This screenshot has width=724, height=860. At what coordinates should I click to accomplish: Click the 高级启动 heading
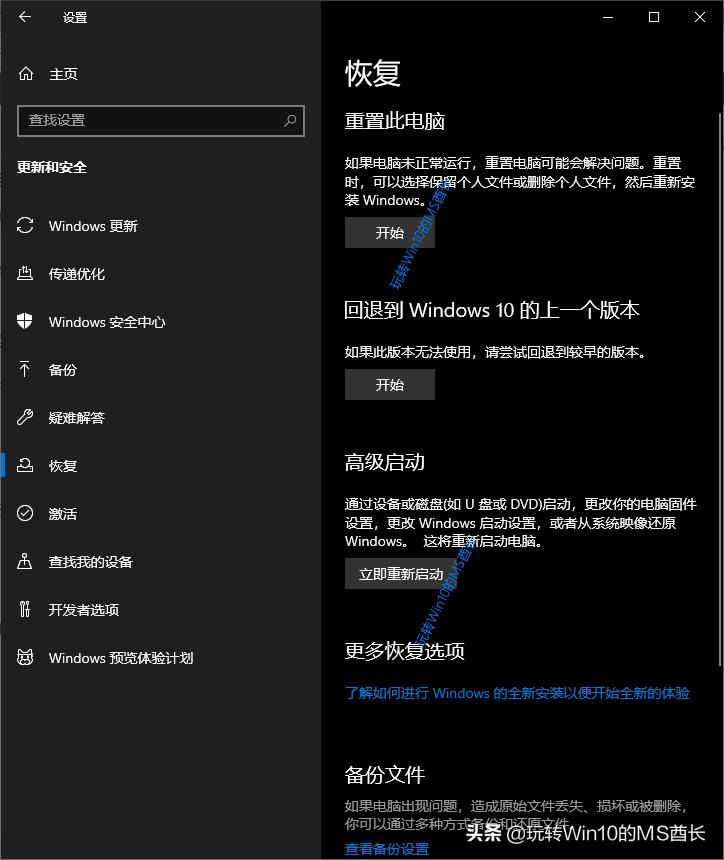(385, 462)
